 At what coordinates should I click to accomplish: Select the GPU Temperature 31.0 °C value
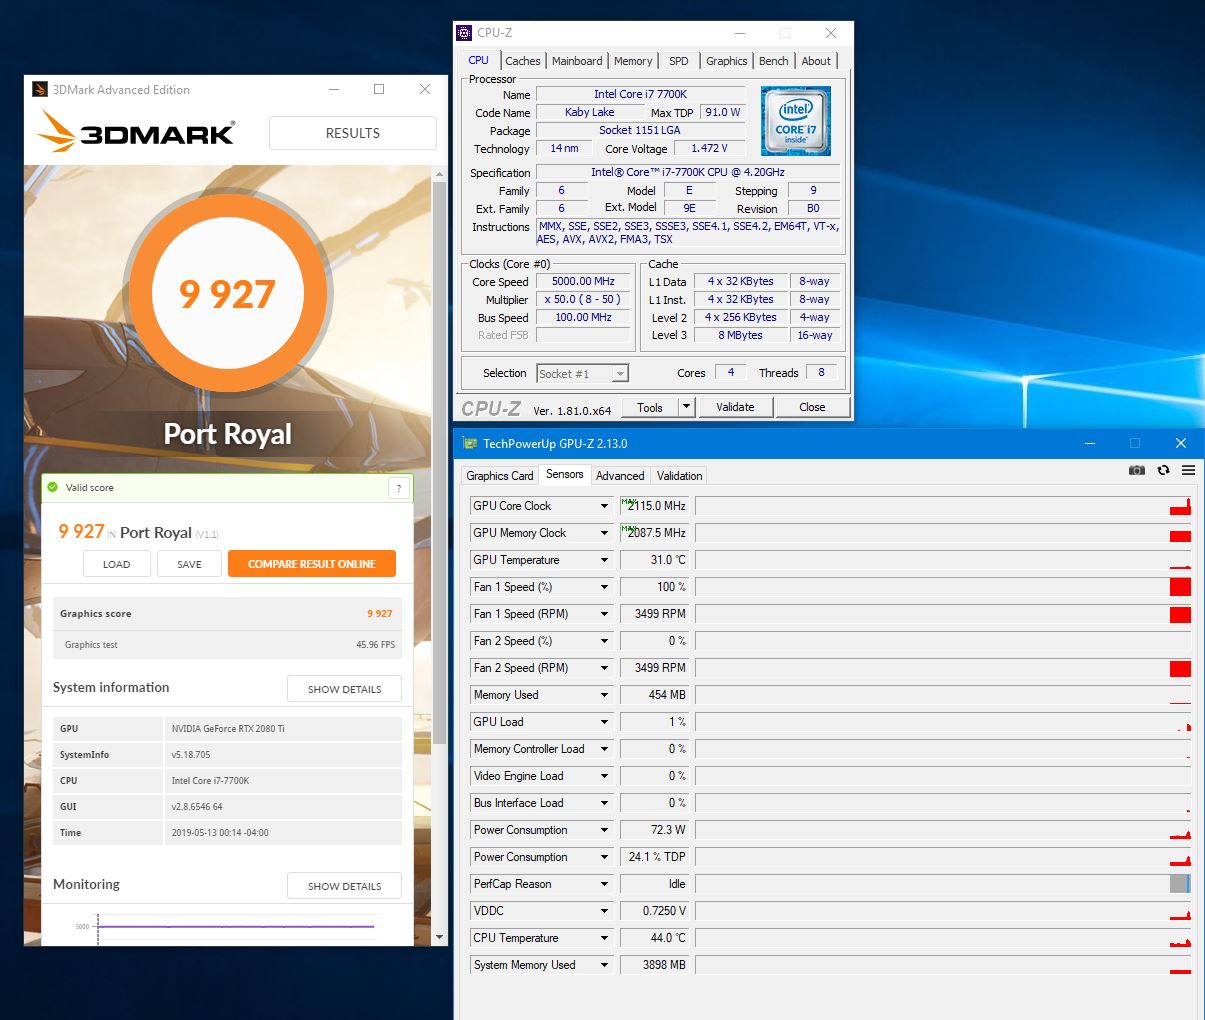(655, 560)
